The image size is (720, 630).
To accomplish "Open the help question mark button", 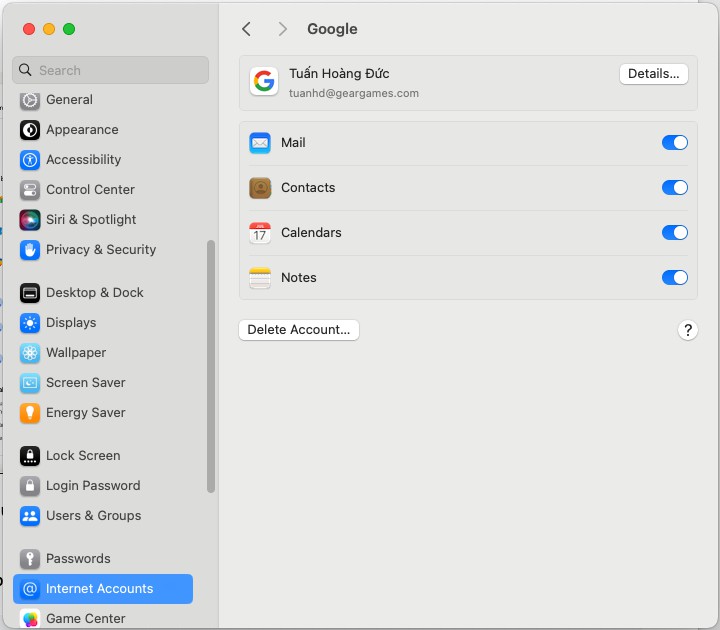I will click(687, 330).
